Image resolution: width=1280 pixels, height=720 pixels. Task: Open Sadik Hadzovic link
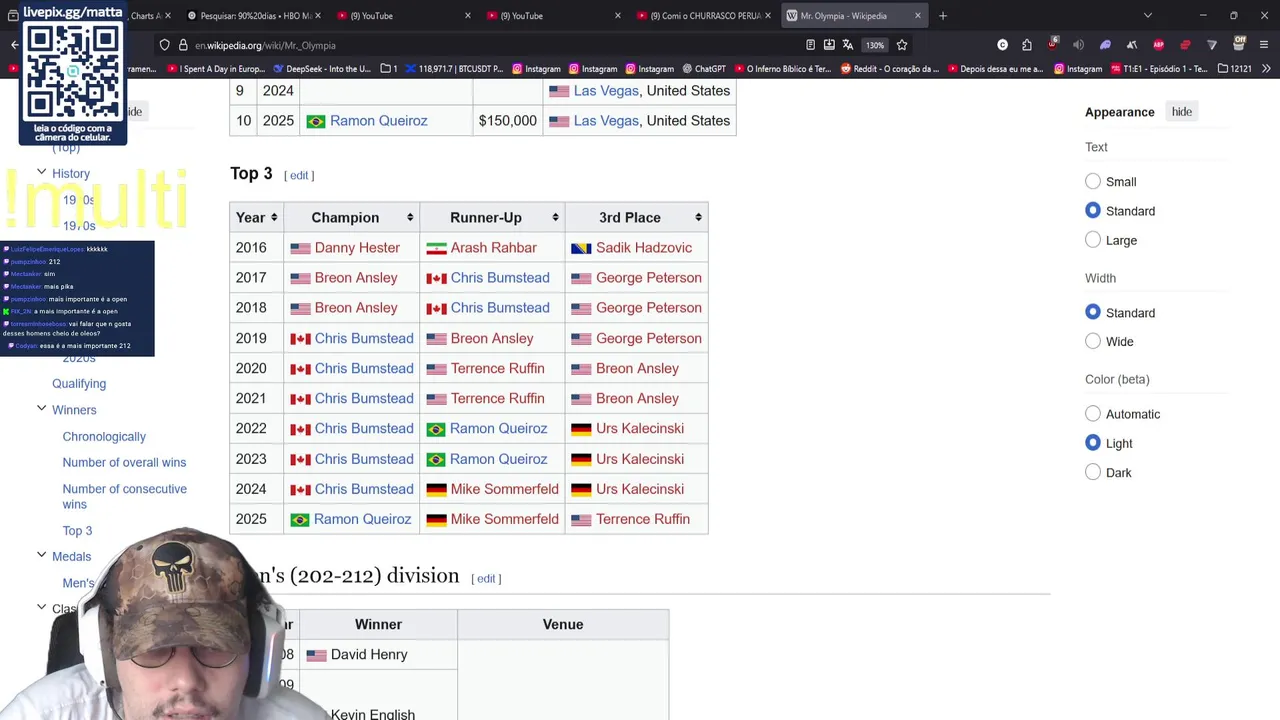(644, 248)
